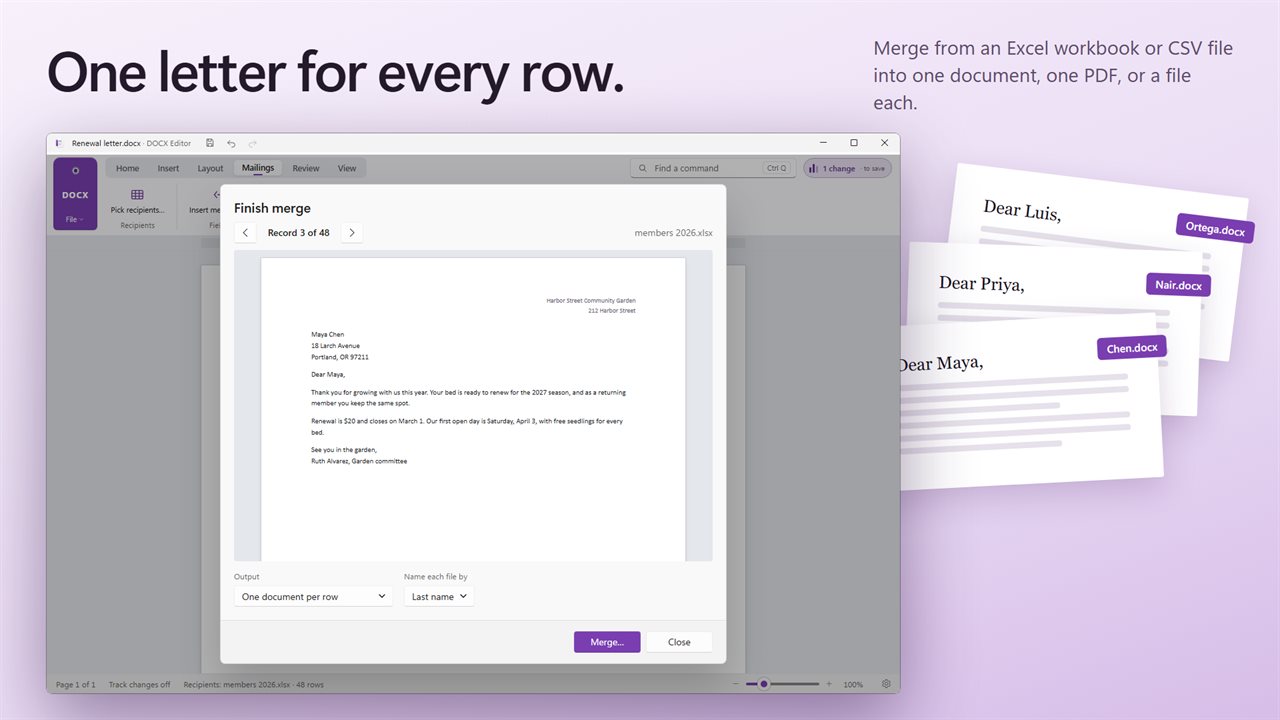1280x720 pixels.
Task: Click the Find a command search box
Action: click(x=713, y=168)
